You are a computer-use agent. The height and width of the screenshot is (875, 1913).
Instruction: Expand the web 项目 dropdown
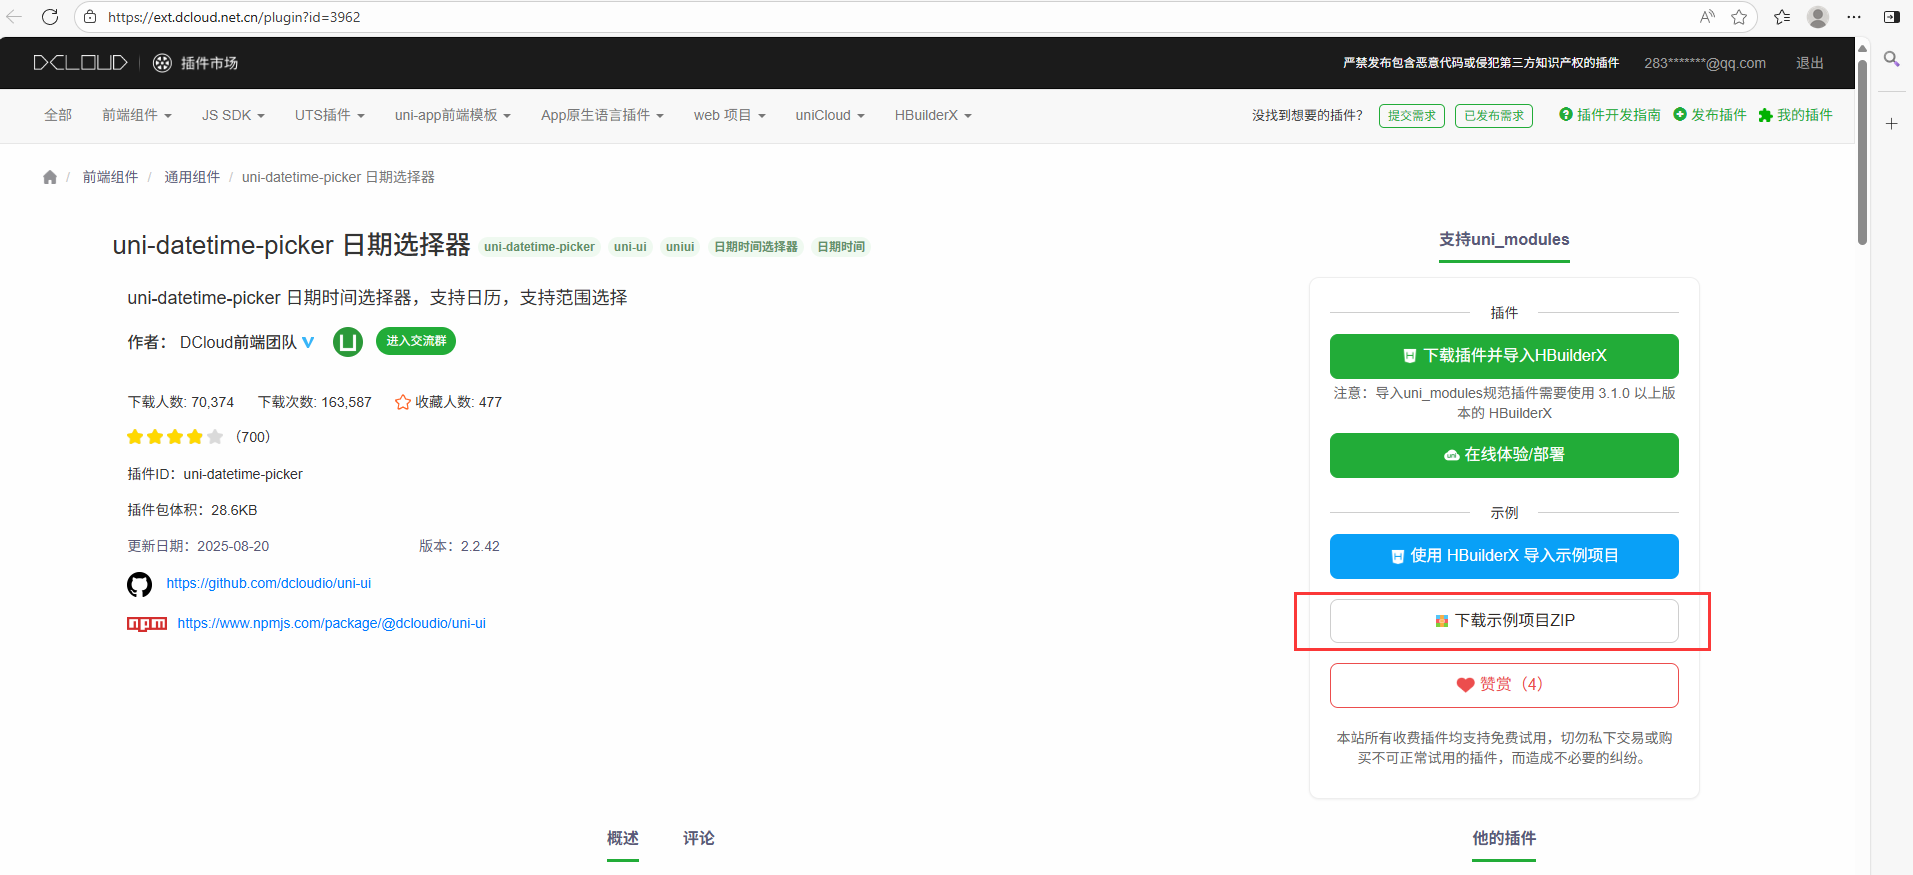[x=730, y=115]
